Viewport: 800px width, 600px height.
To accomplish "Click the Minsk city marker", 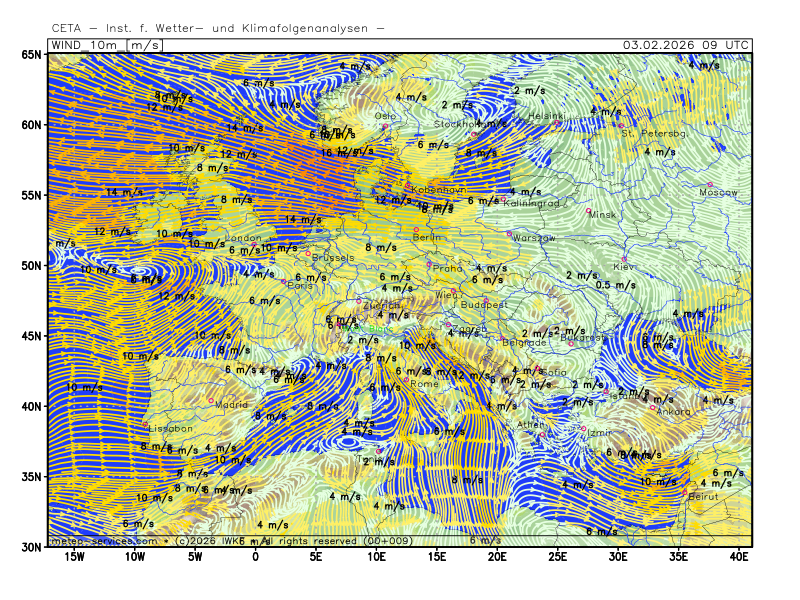I will [x=589, y=210].
